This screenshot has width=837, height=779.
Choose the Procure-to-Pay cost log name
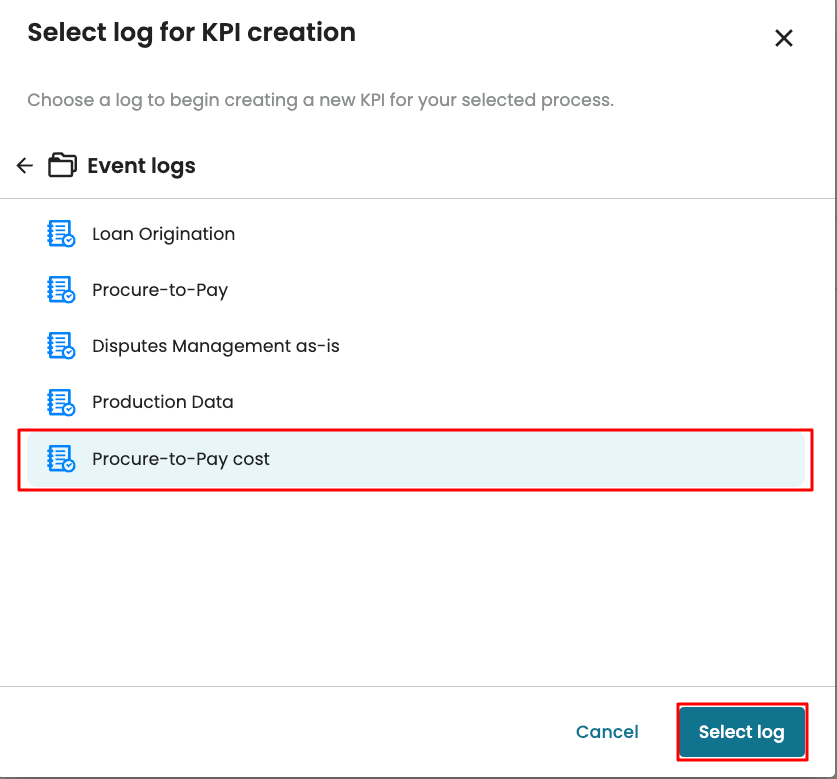pyautogui.click(x=181, y=460)
